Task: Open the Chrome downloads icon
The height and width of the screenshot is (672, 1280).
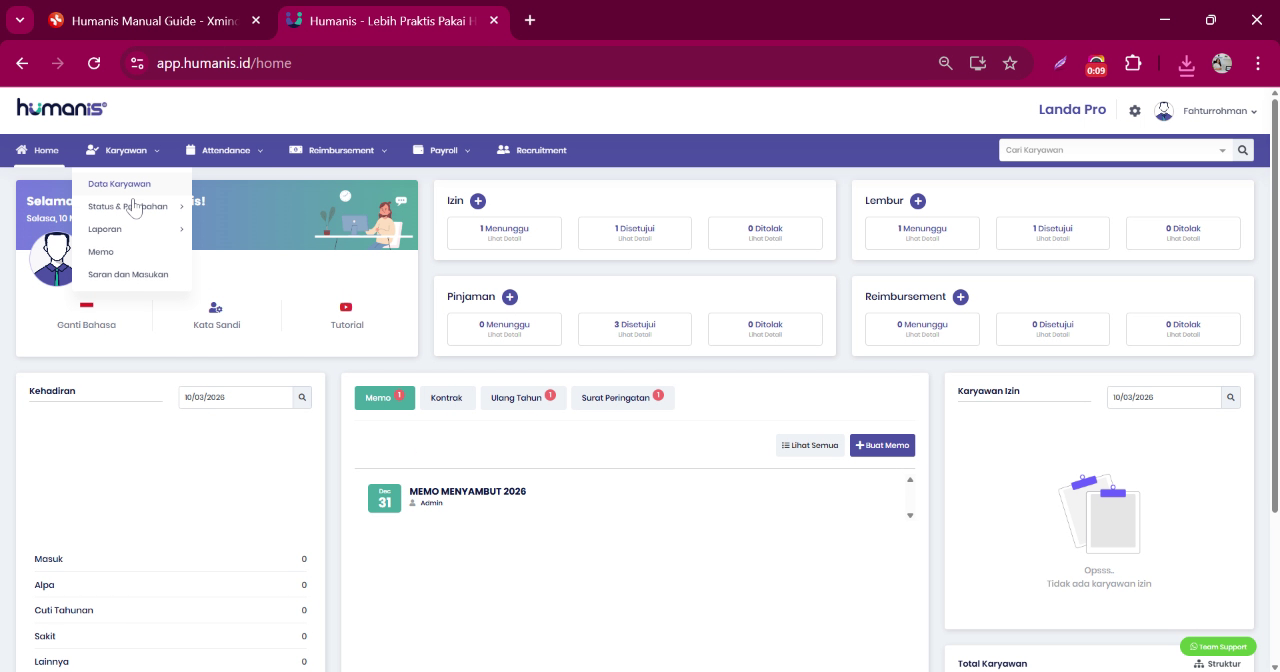Action: click(1186, 64)
